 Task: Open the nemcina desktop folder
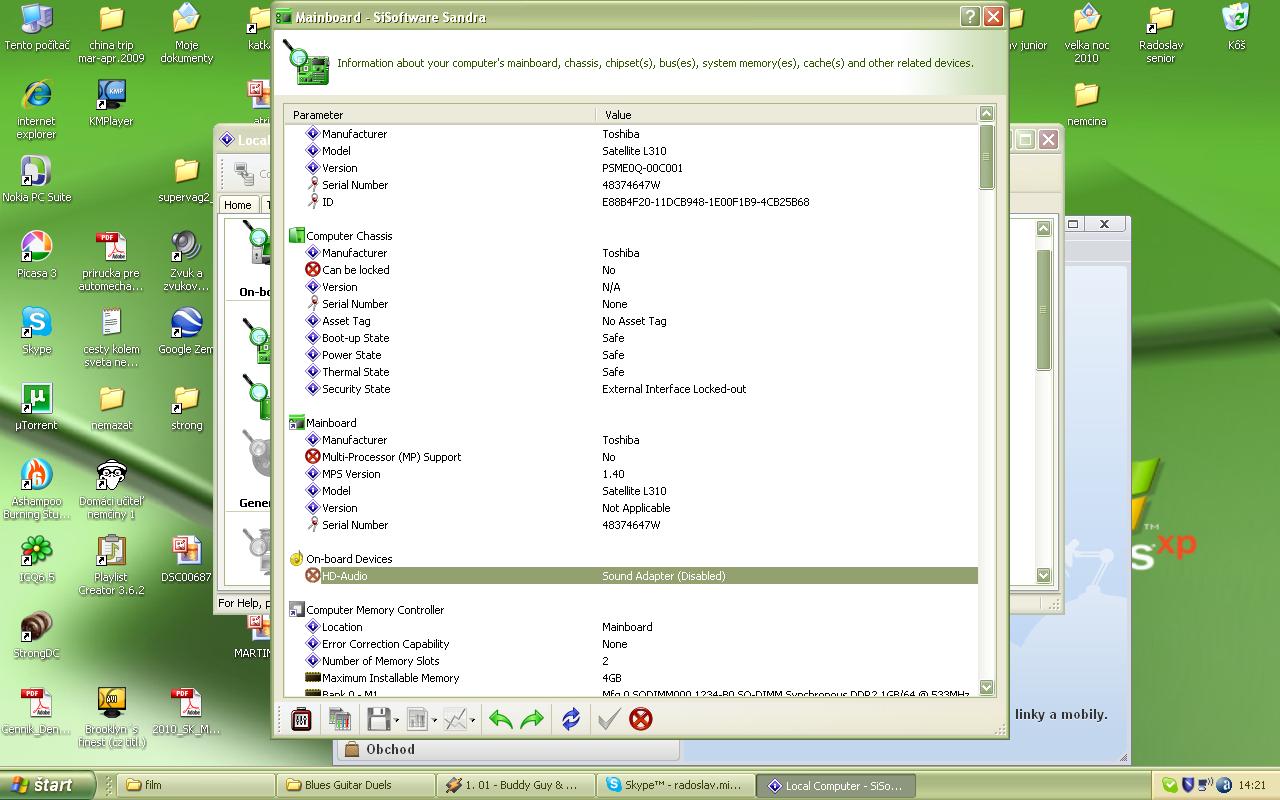click(1086, 104)
